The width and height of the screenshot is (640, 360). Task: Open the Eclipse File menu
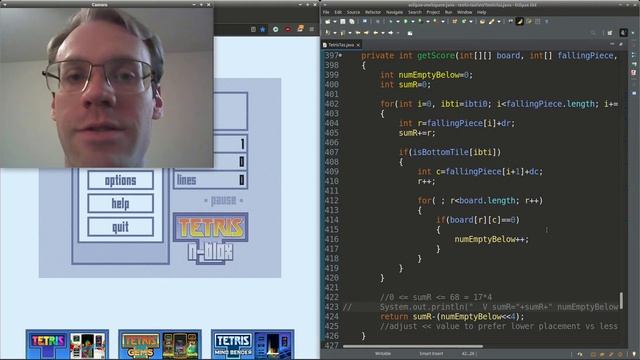point(326,12)
